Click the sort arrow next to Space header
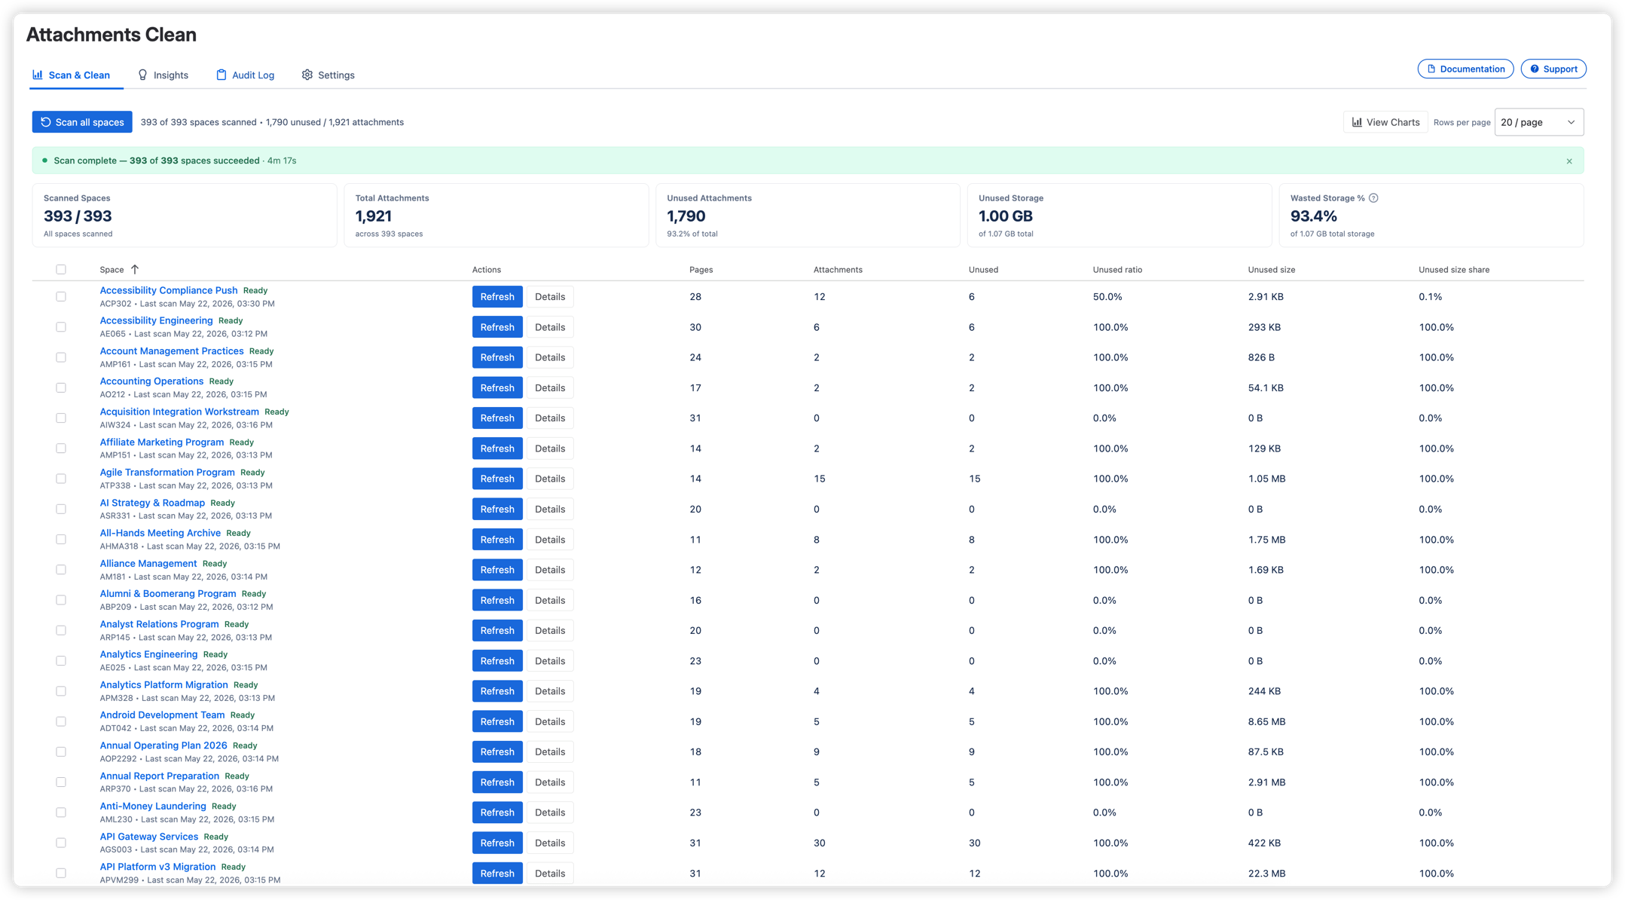The image size is (1625, 900). [135, 269]
